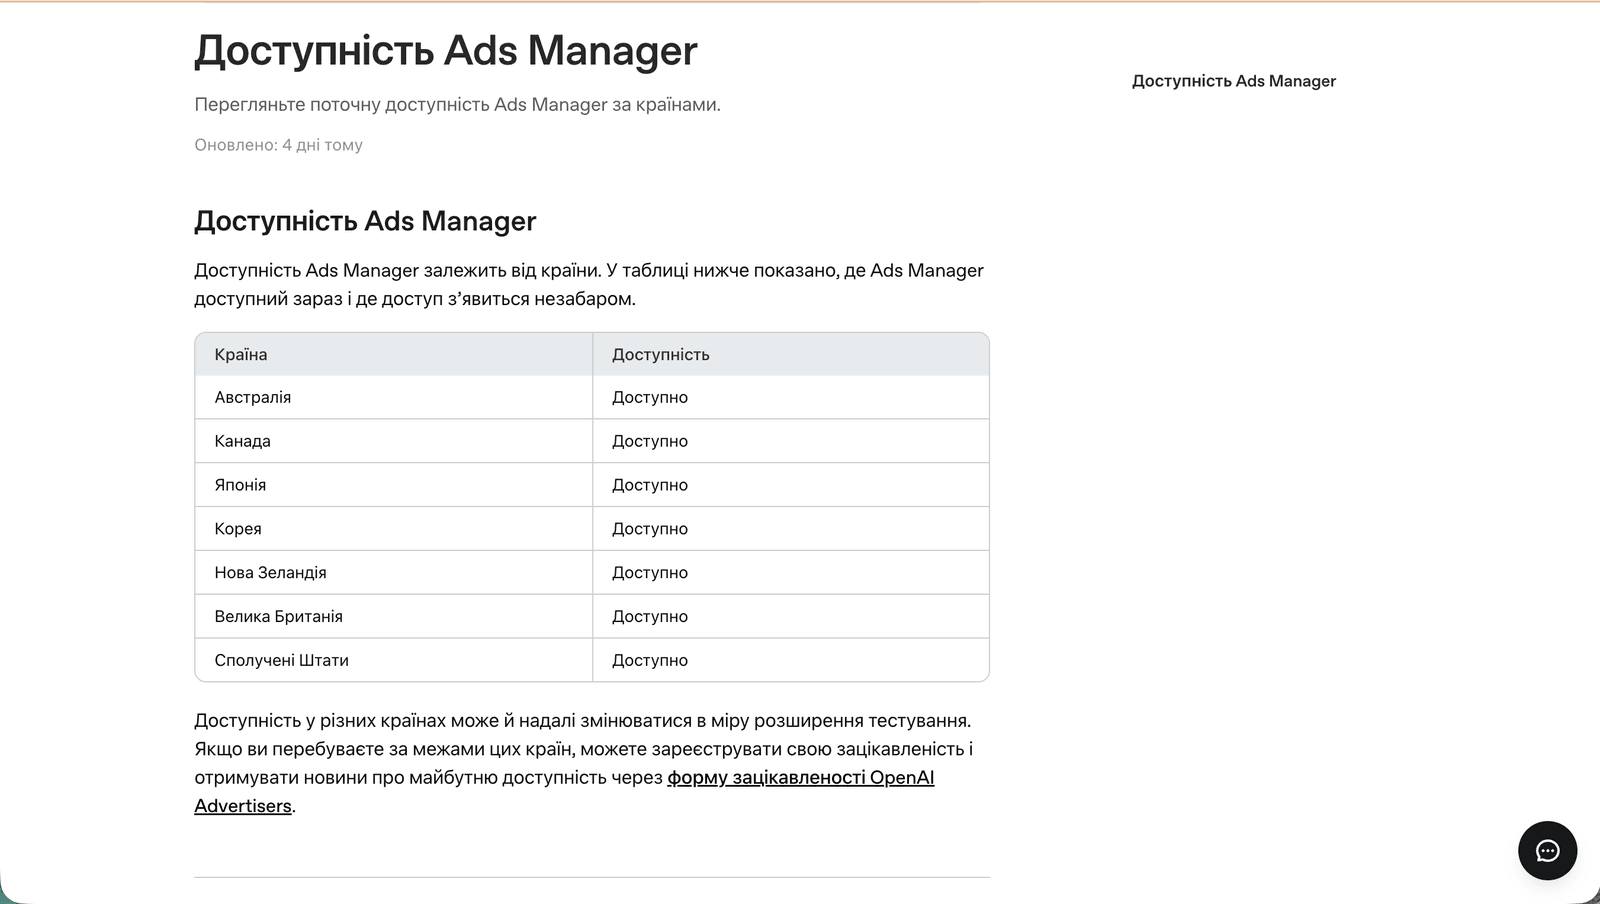This screenshot has width=1600, height=904.
Task: Click the Доступність column header
Action: pos(790,354)
